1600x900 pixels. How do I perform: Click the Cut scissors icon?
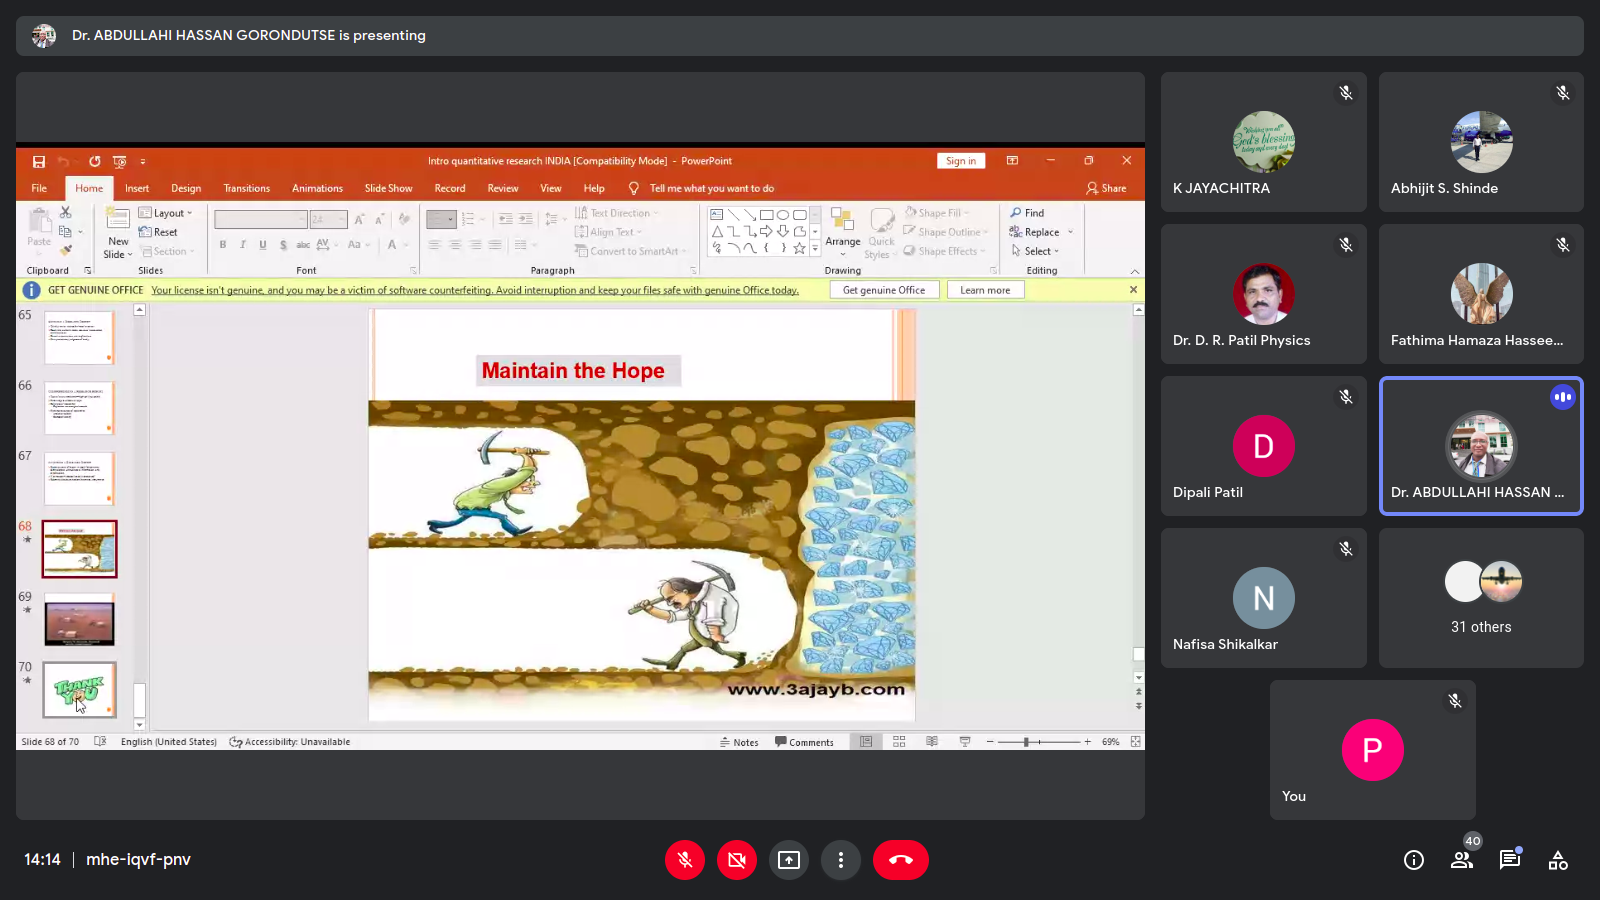pos(65,212)
